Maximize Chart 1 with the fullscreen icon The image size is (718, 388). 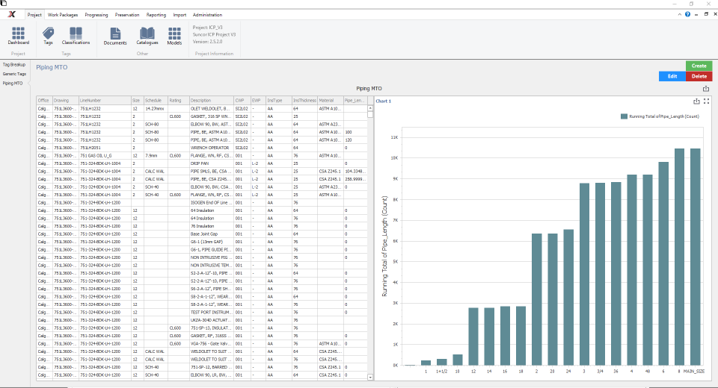pyautogui.click(x=707, y=101)
